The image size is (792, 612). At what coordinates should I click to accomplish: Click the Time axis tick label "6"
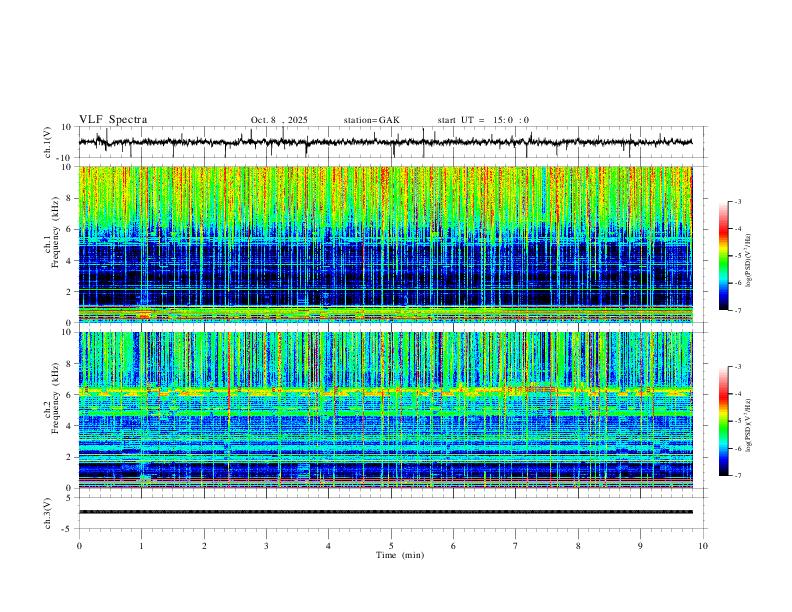[453, 546]
